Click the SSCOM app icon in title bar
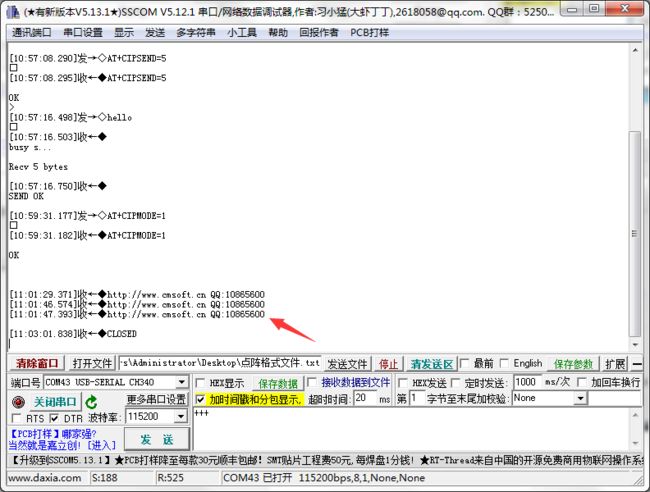 pos(13,12)
